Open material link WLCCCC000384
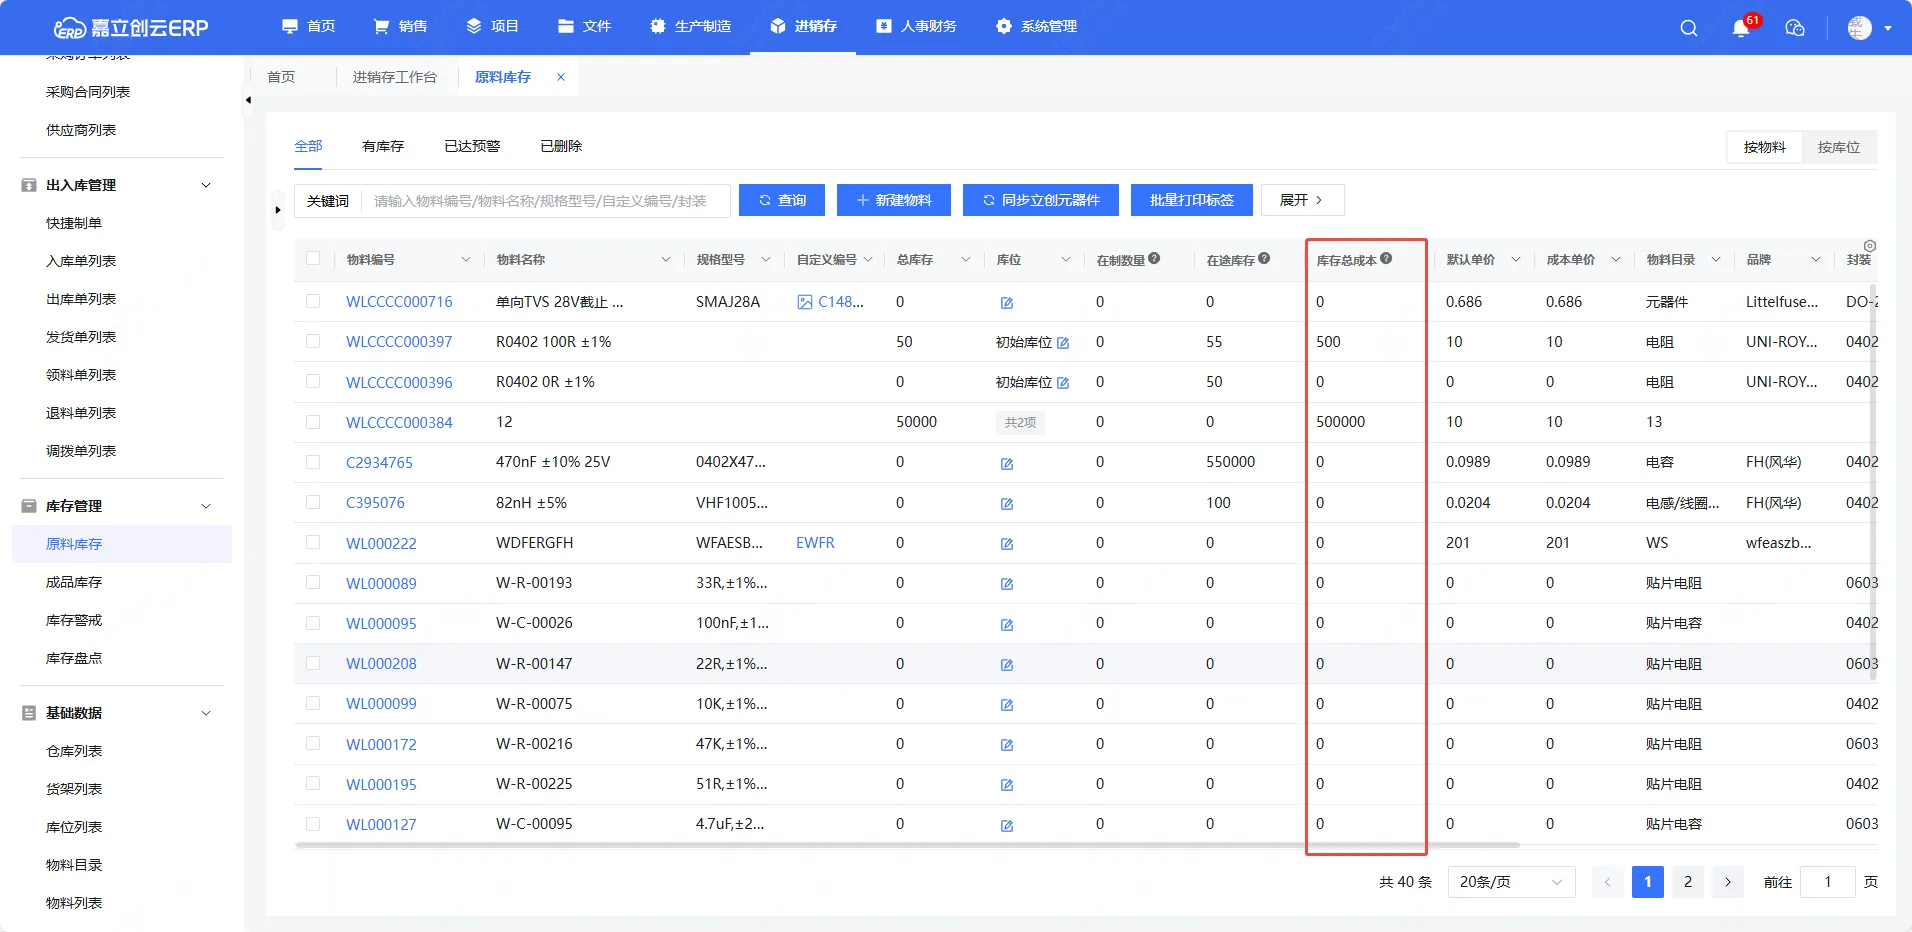Image resolution: width=1912 pixels, height=932 pixels. tap(399, 422)
